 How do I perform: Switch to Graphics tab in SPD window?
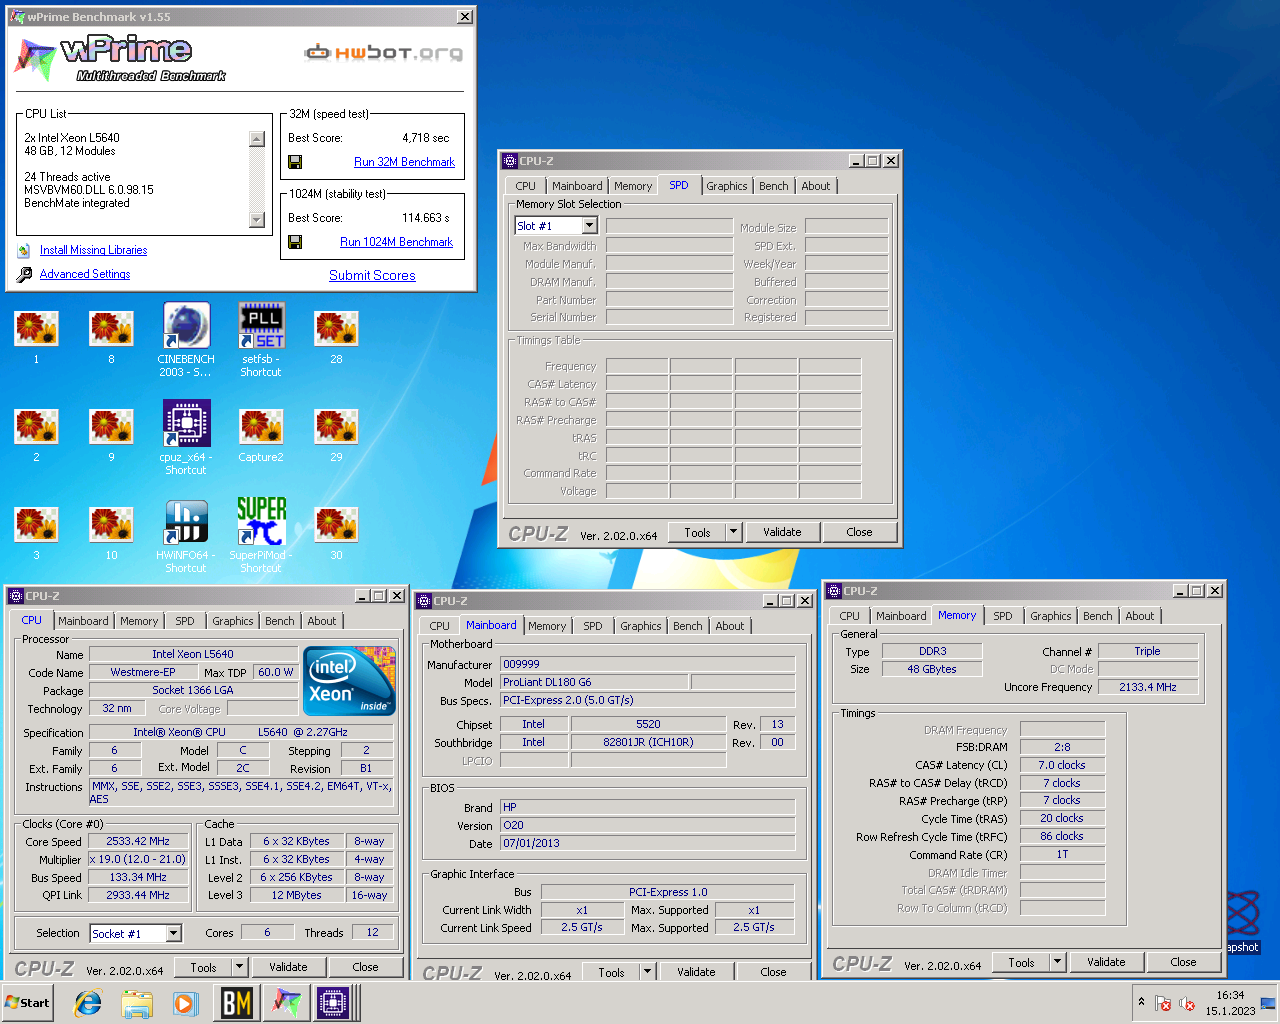(727, 186)
